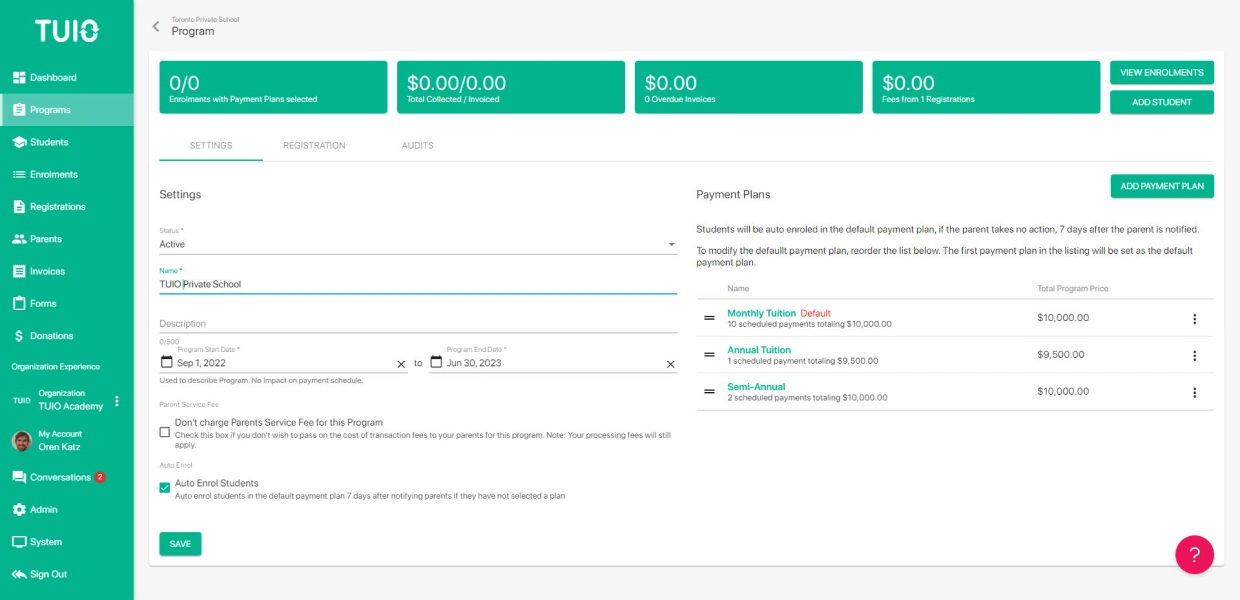This screenshot has width=1240, height=600.
Task: Open Dashboard from the sidebar
Action: coord(66,78)
